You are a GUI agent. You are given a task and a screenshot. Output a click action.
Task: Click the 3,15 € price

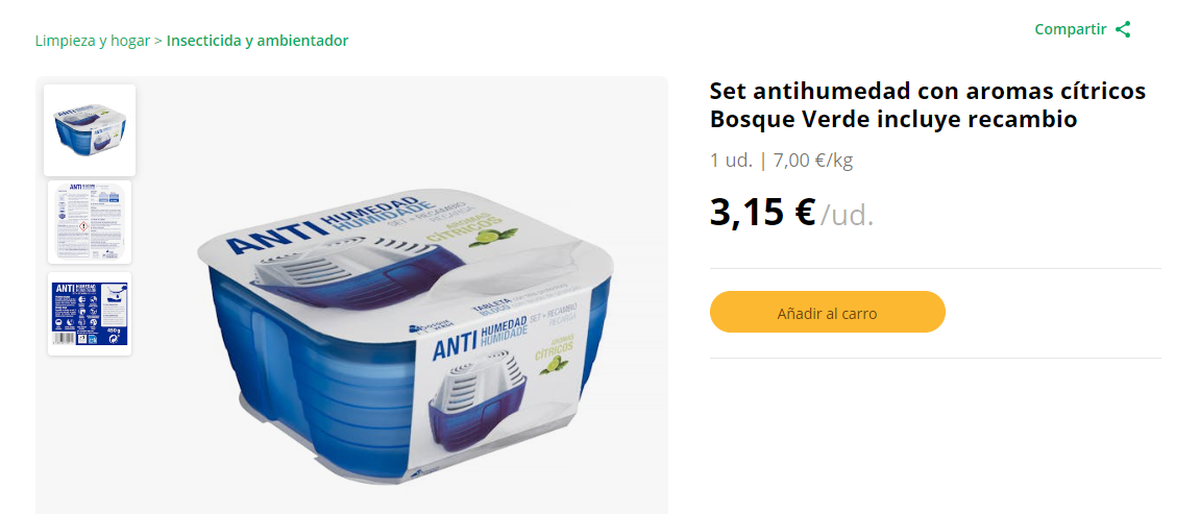tap(763, 212)
